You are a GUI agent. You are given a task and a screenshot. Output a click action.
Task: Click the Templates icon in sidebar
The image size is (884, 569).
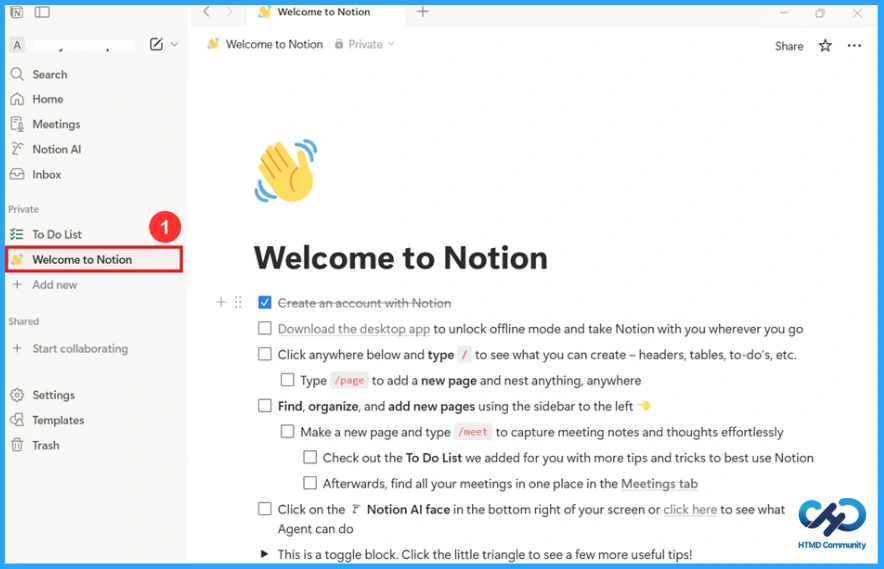tap(17, 420)
